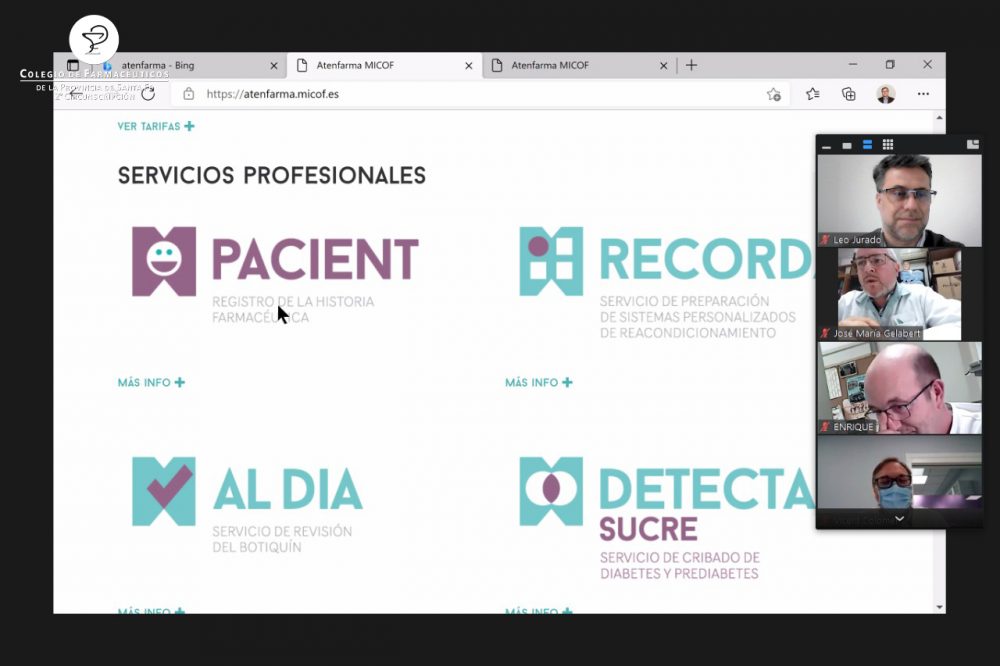Select the video thumbnail of the masked participant
The width and height of the screenshot is (1000, 666).
[900, 481]
